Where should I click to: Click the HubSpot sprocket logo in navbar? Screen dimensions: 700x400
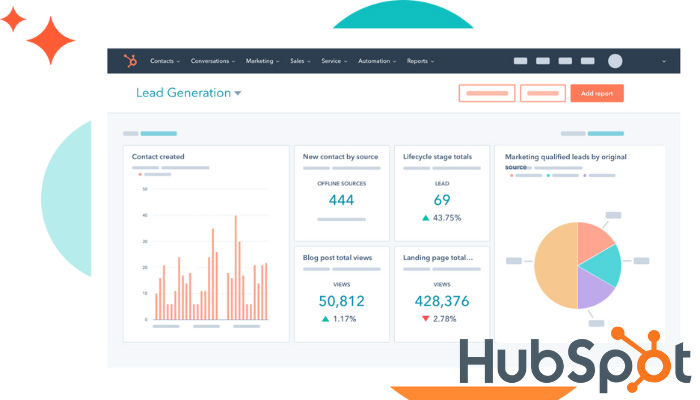(130, 61)
